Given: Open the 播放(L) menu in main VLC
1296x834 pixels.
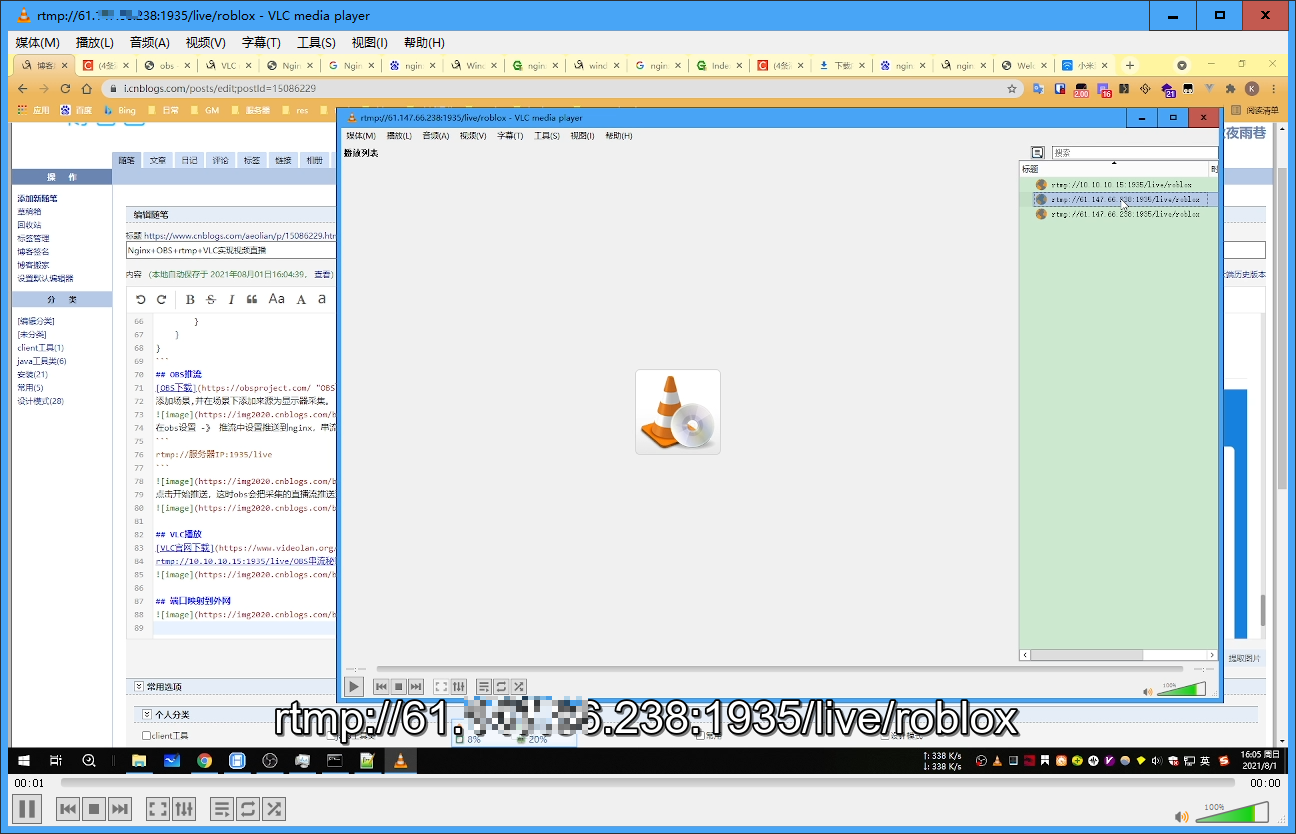Looking at the screenshot, I should pos(95,43).
